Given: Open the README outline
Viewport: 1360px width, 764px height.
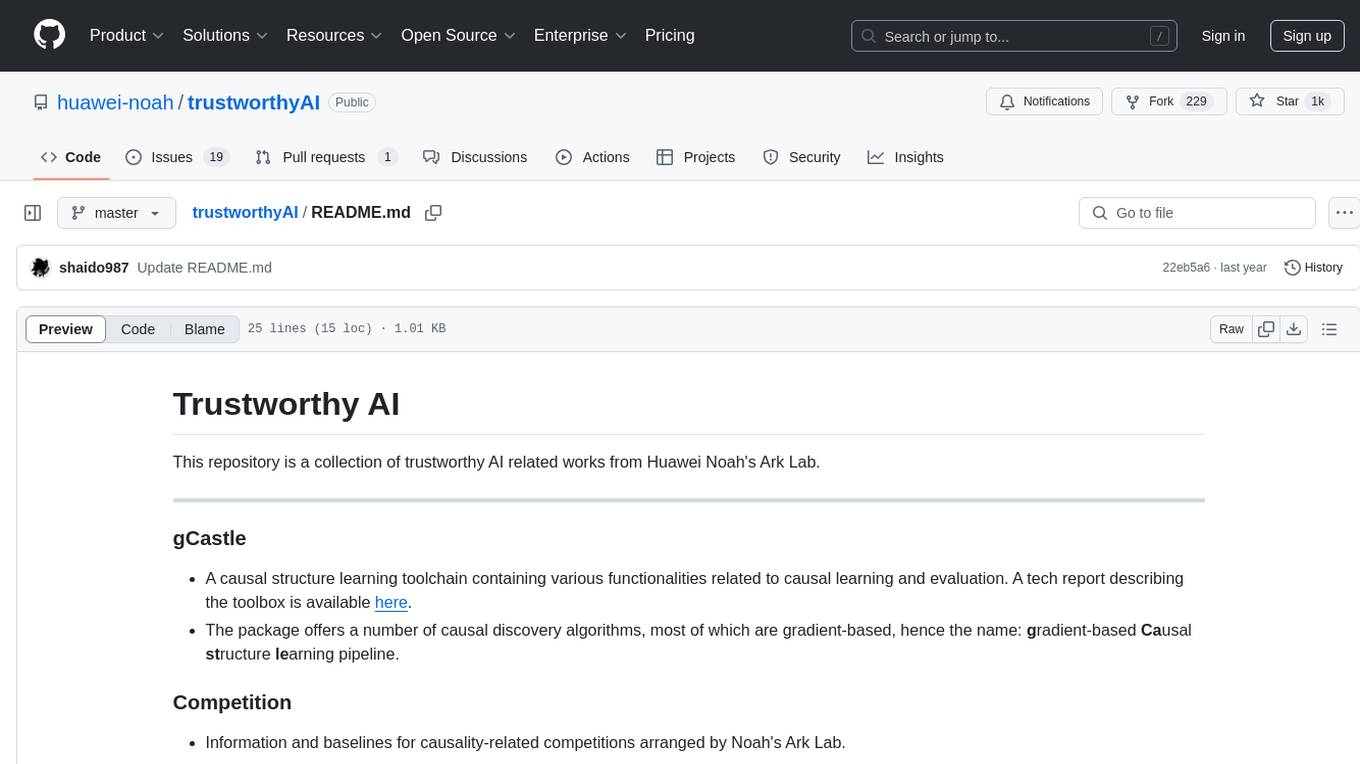Looking at the screenshot, I should pos(1329,329).
